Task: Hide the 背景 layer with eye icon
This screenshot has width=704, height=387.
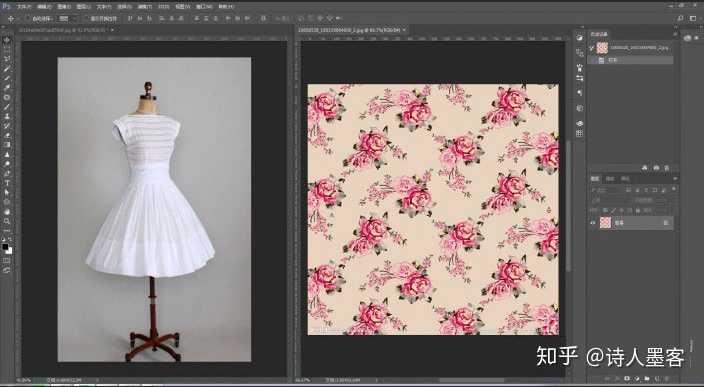Action: 593,223
